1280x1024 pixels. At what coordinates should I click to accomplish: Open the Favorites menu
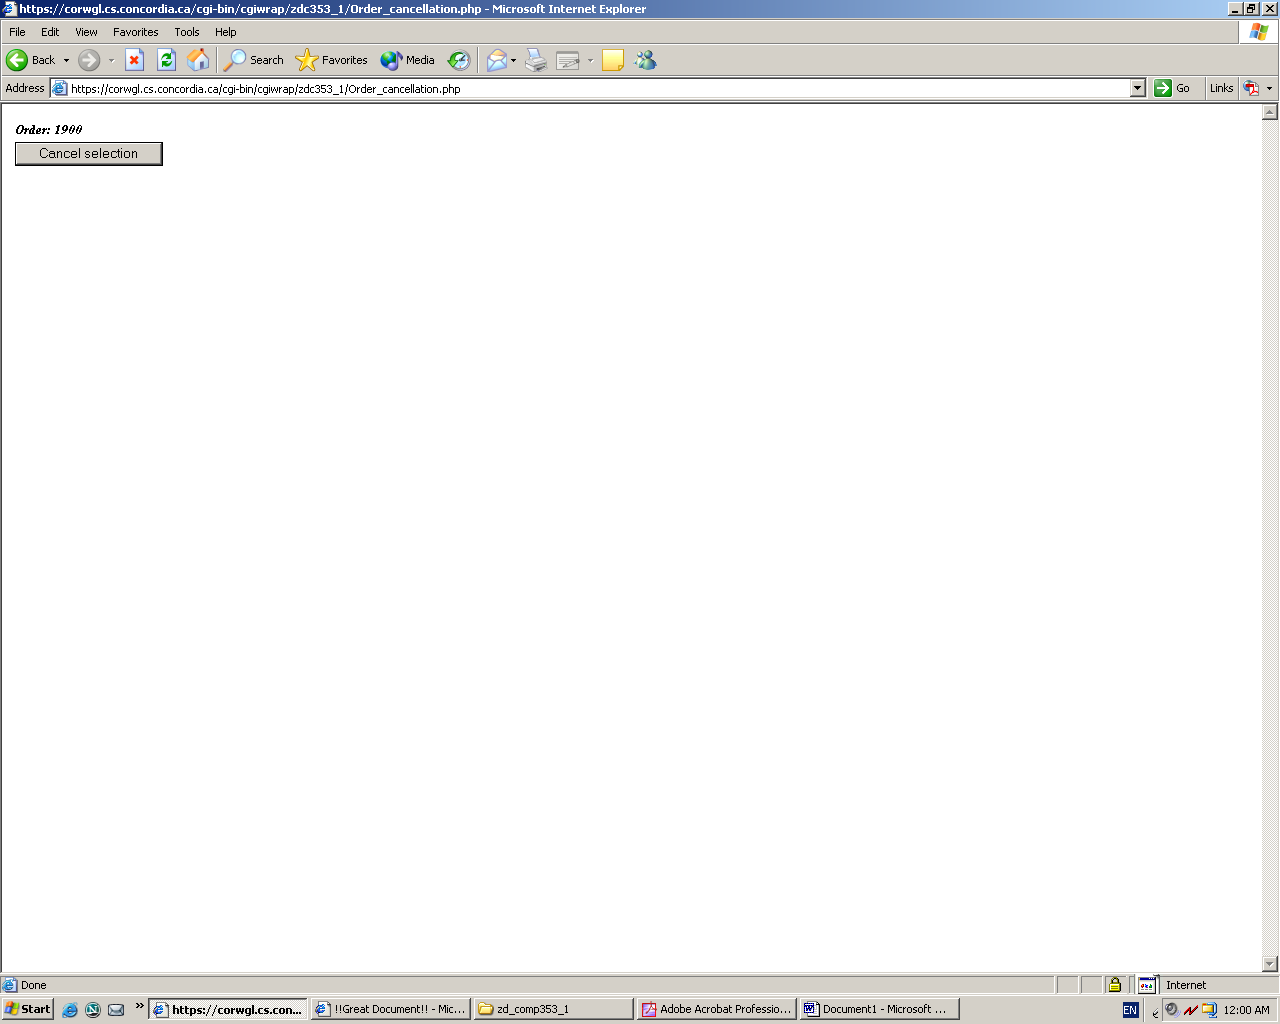[x=136, y=32]
